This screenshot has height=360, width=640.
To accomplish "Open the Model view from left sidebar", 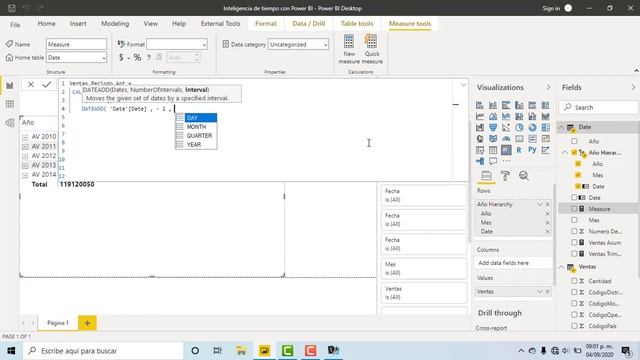I will [x=10, y=122].
